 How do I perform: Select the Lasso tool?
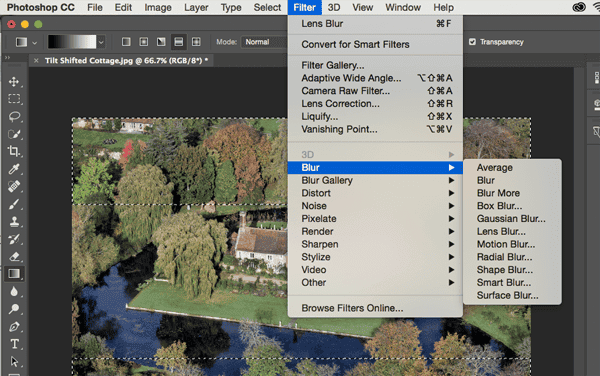(14, 116)
